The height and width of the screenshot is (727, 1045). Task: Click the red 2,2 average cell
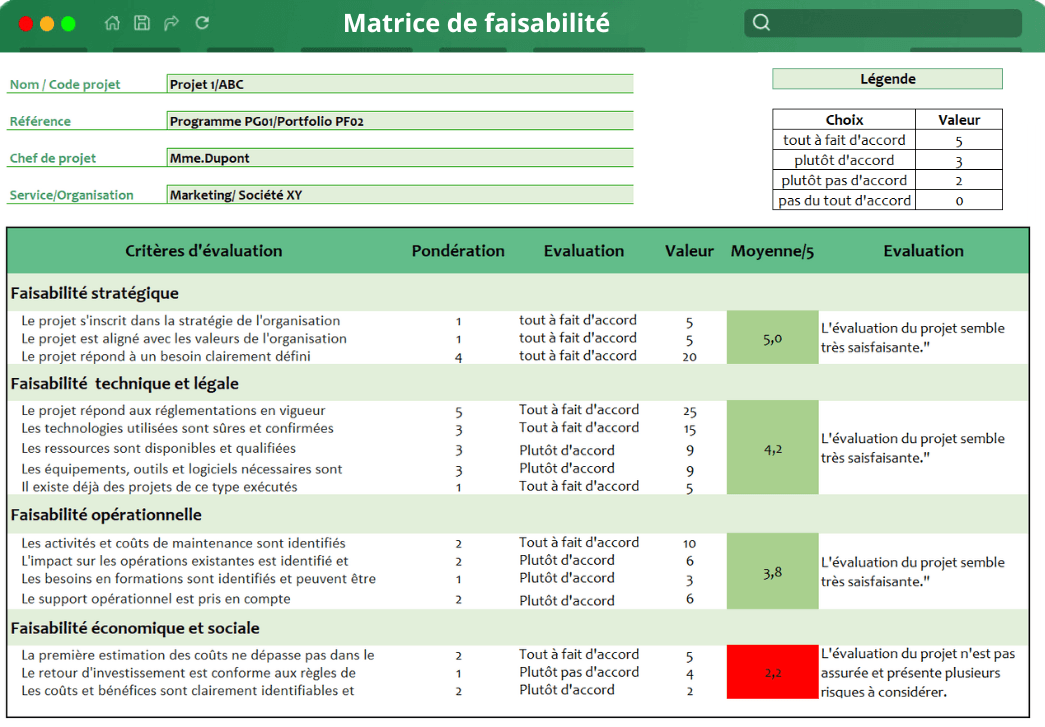point(771,672)
